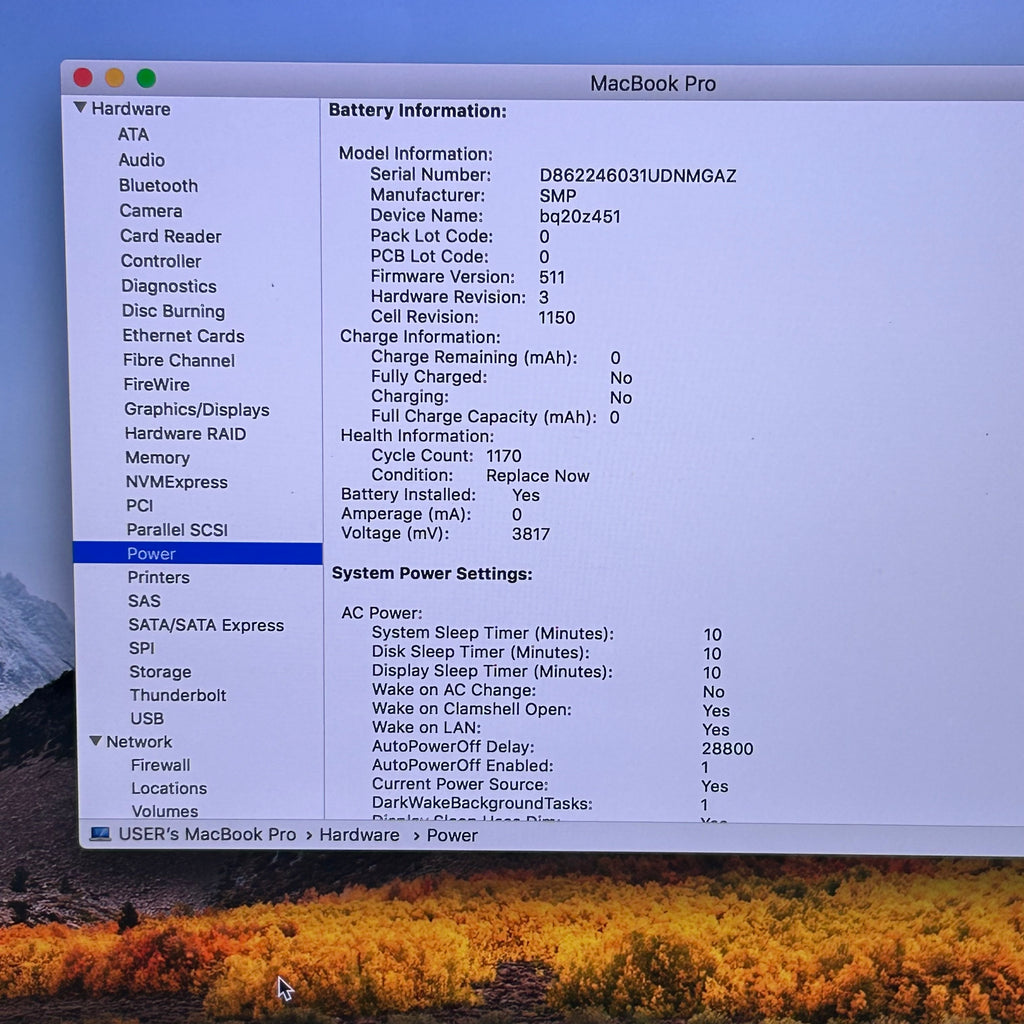The width and height of the screenshot is (1024, 1024).
Task: Select the highlighted Power entry
Action: pos(198,553)
